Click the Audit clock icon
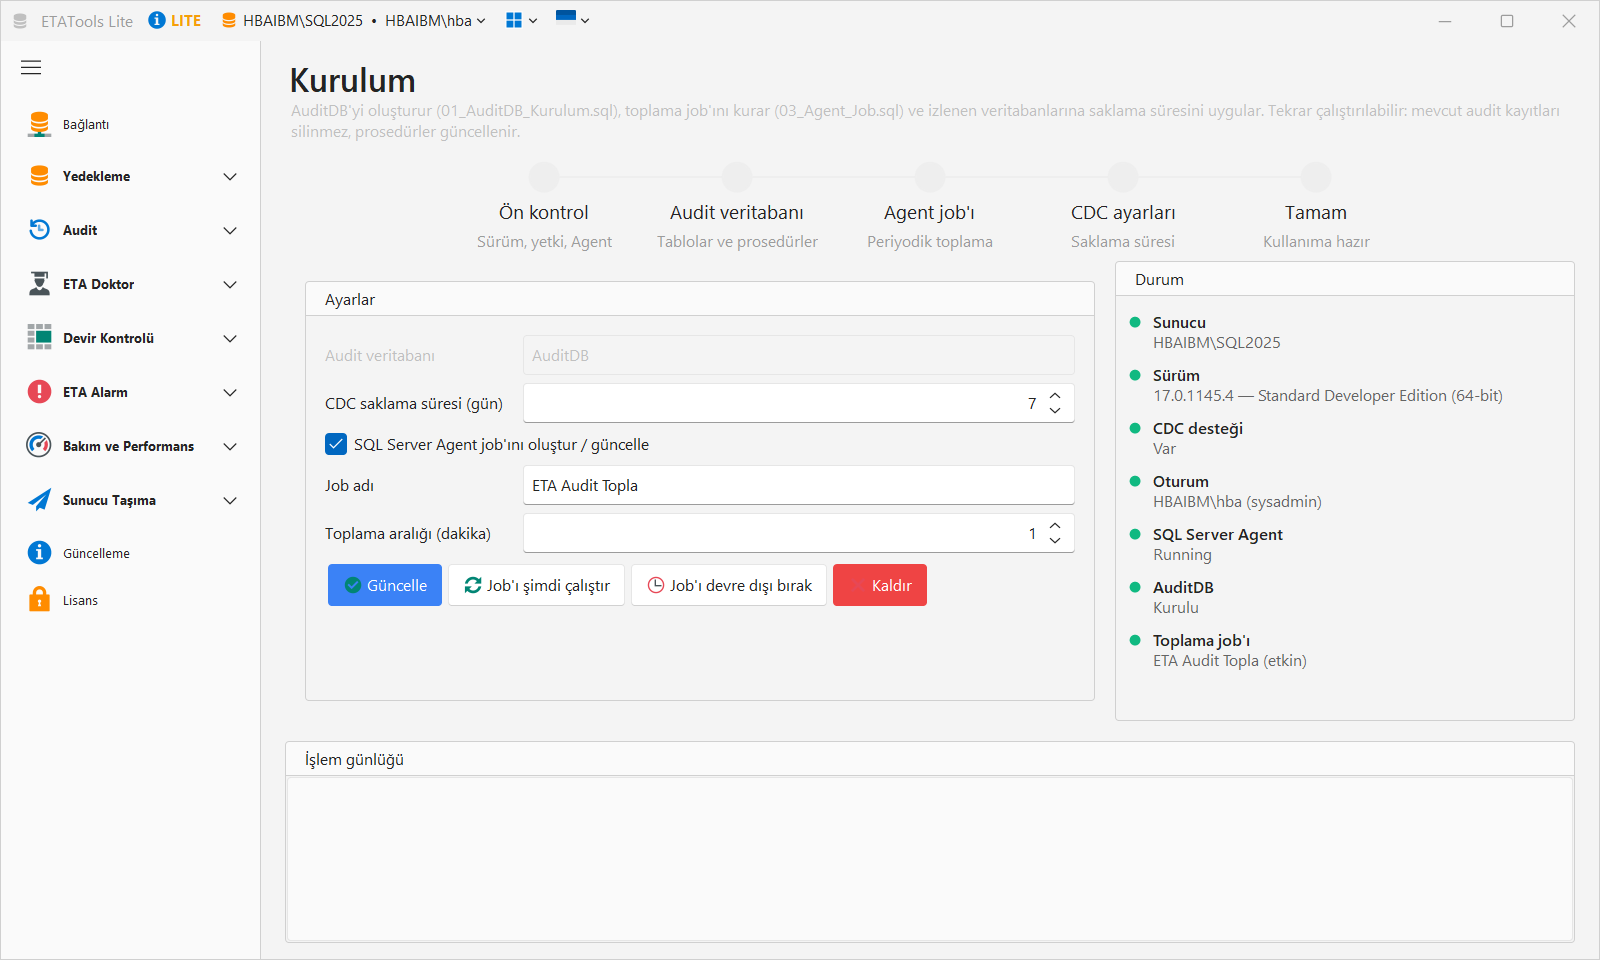1600x960 pixels. [x=39, y=230]
